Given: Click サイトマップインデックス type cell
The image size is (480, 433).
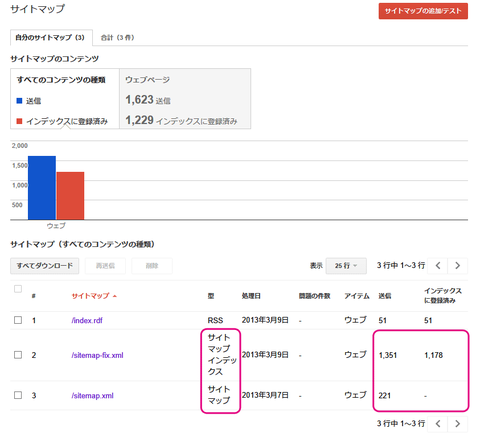Looking at the screenshot, I should click(222, 355).
